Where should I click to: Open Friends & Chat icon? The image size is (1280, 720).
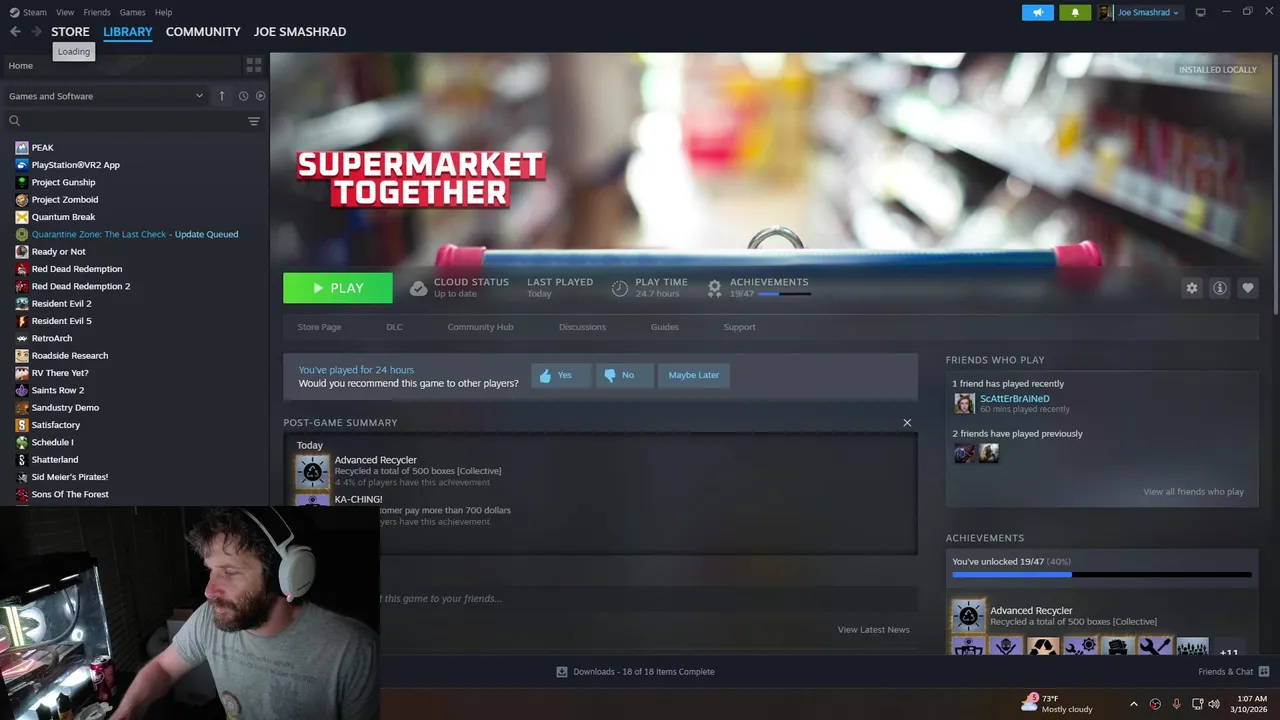[x=1263, y=672]
